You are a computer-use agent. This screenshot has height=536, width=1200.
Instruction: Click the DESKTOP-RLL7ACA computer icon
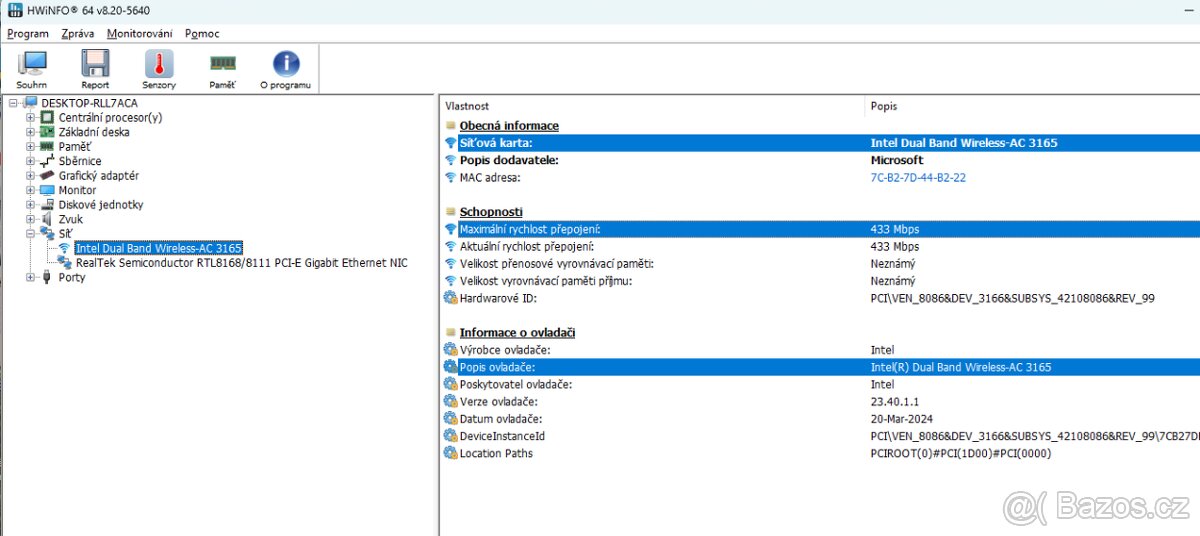[31, 103]
